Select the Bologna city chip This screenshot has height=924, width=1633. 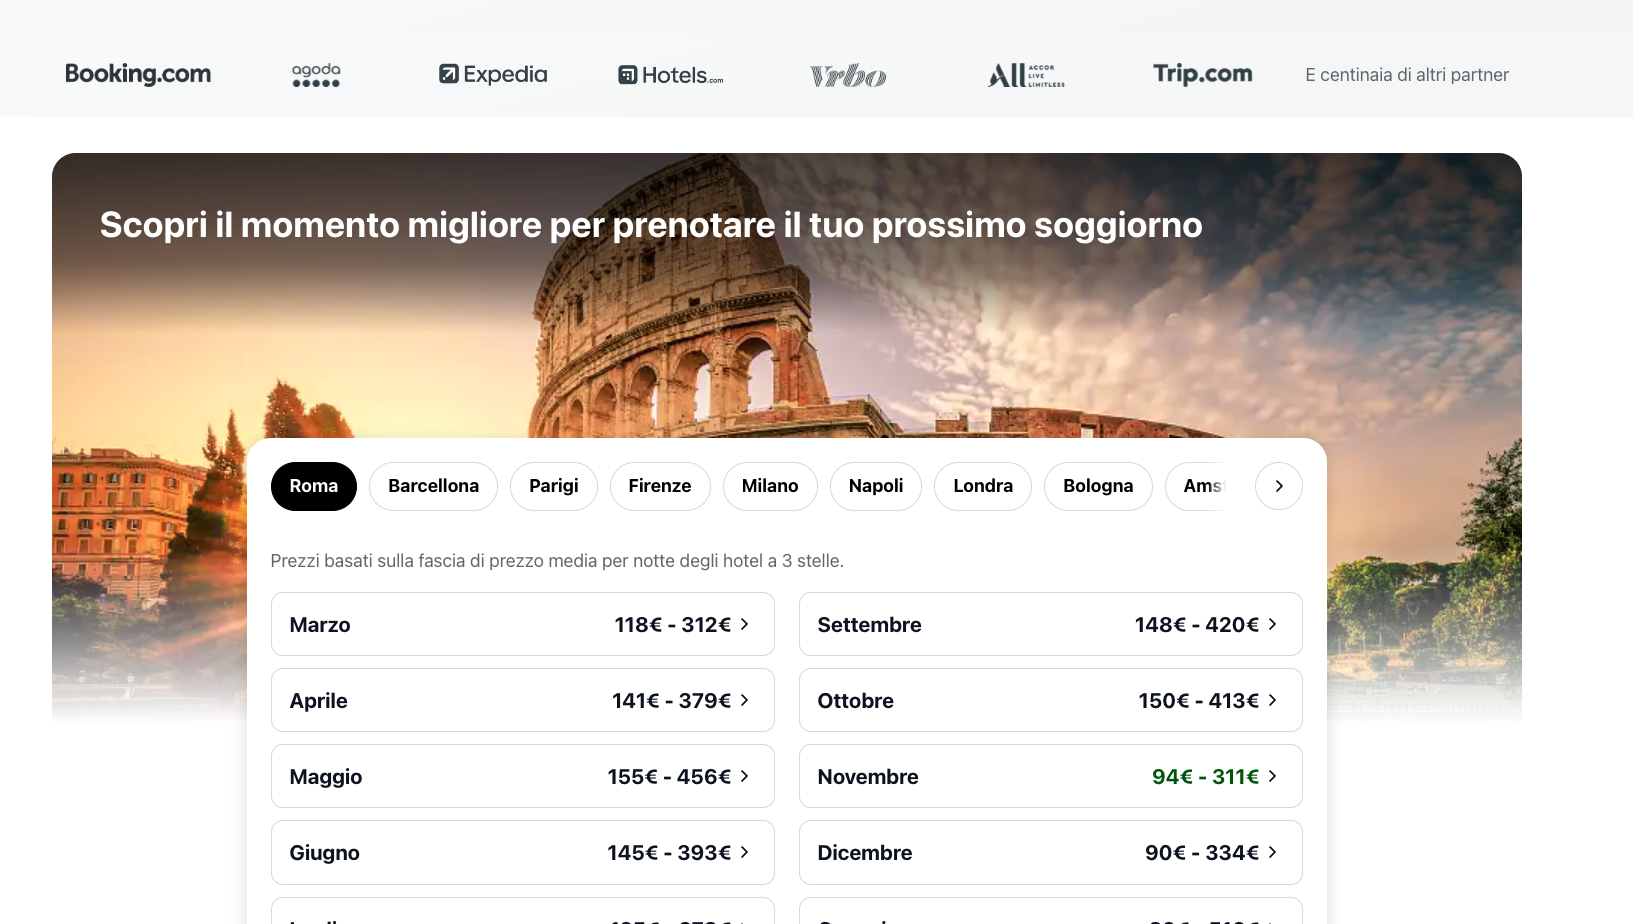coord(1097,486)
